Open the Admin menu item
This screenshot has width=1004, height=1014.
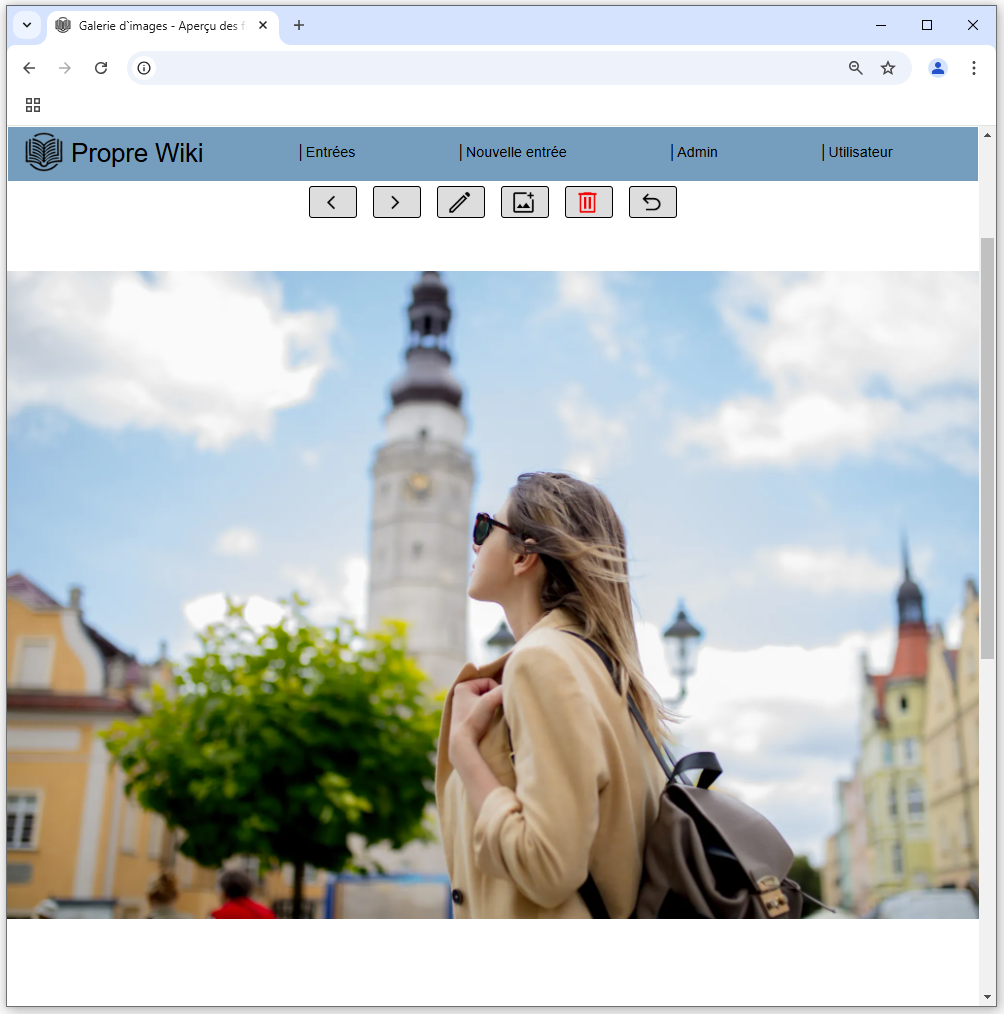pos(696,152)
